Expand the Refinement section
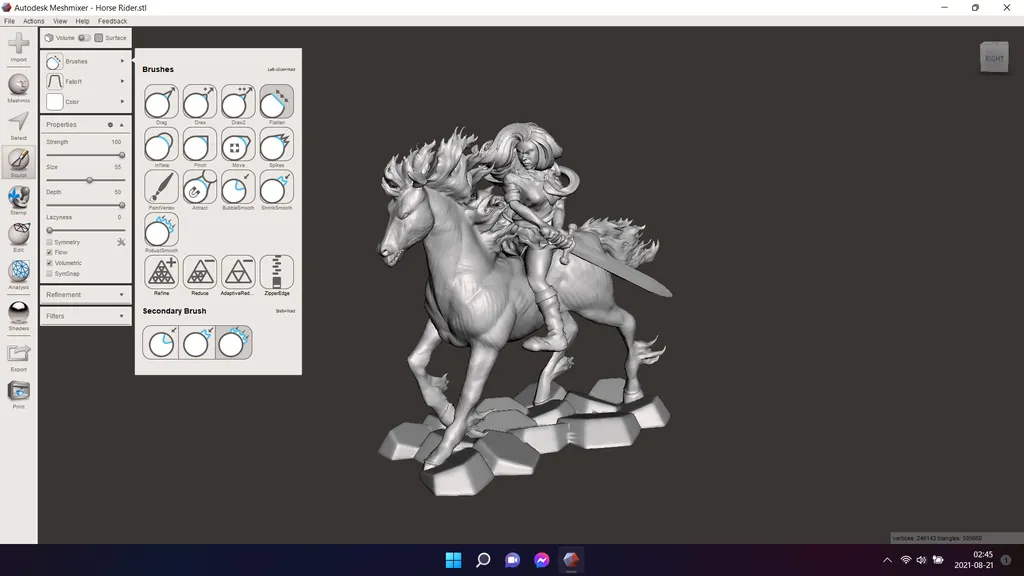This screenshot has height=576, width=1024. [85, 295]
